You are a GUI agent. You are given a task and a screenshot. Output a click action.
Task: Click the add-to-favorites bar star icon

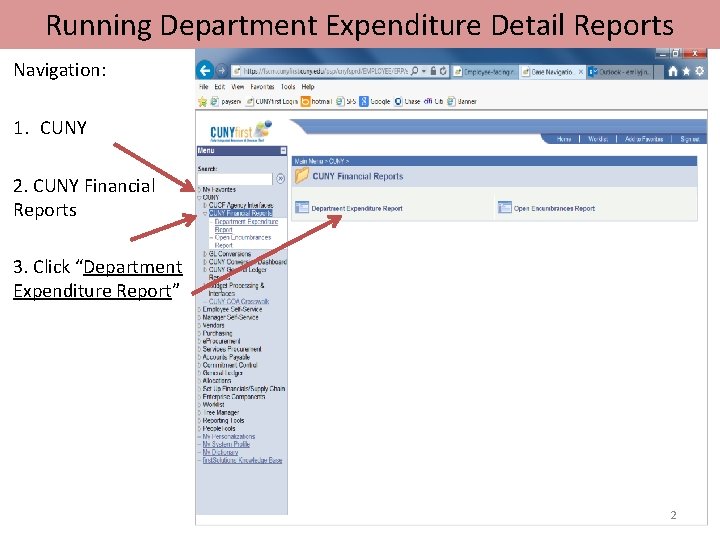pyautogui.click(x=202, y=101)
